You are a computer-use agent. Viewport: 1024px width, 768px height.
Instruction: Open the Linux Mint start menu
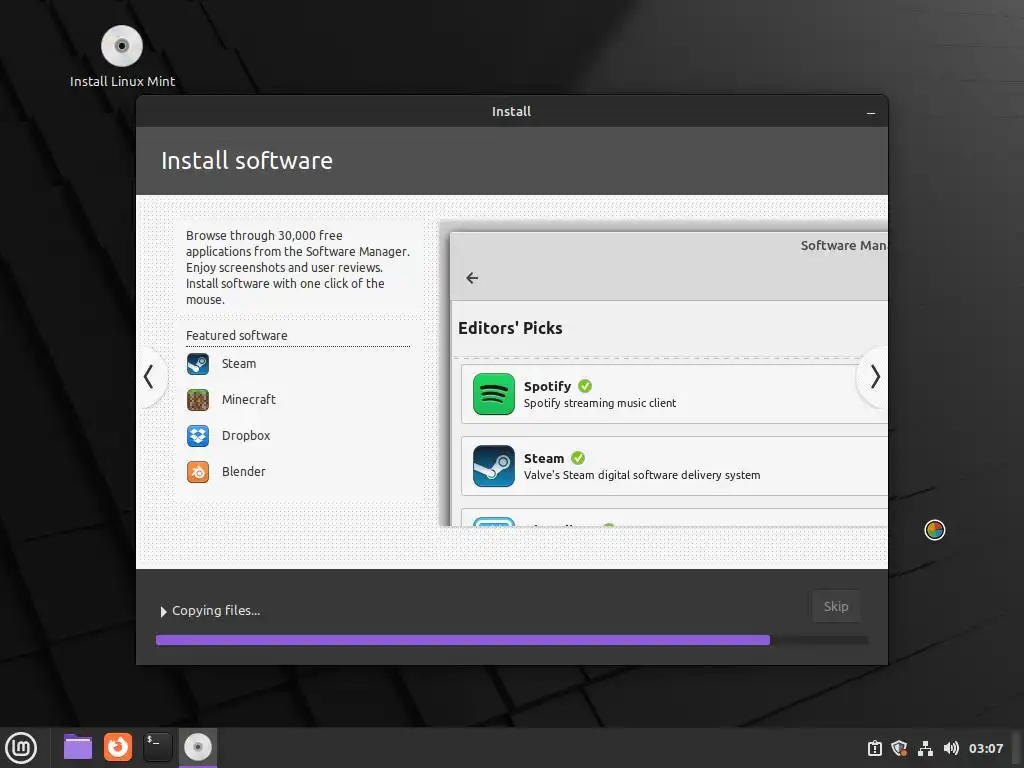[21, 748]
